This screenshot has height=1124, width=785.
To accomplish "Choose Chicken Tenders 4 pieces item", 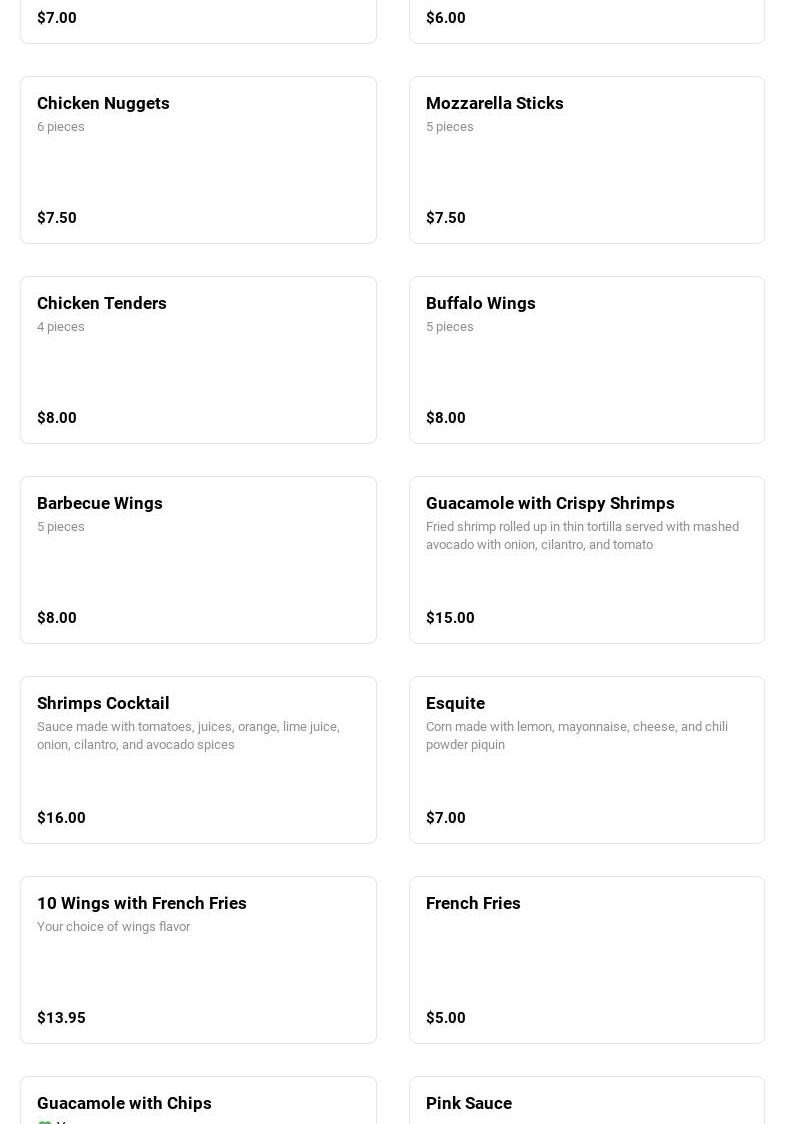I will (x=198, y=360).
